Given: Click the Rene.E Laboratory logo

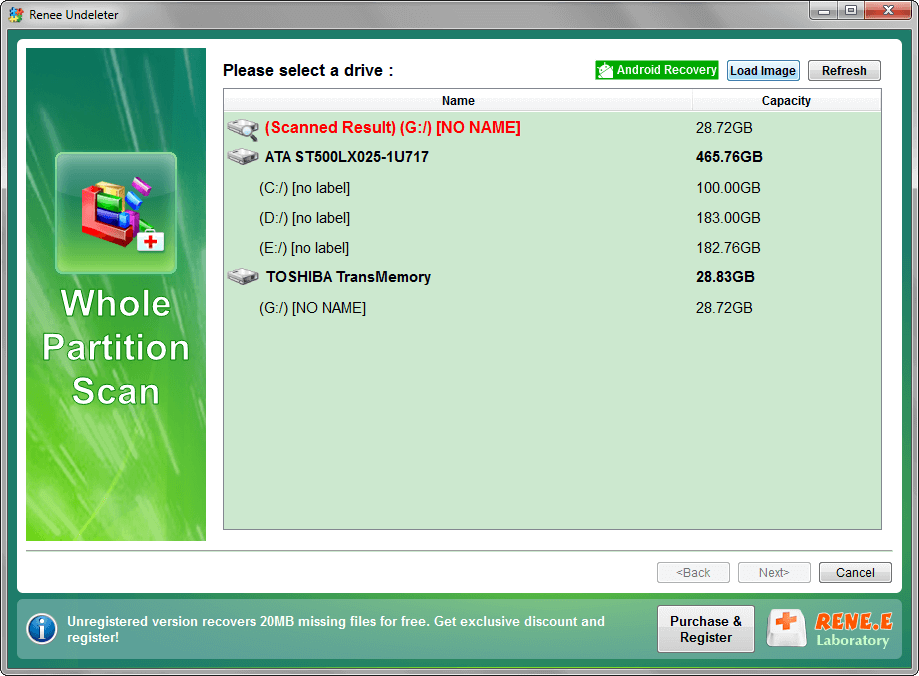Looking at the screenshot, I should (829, 629).
